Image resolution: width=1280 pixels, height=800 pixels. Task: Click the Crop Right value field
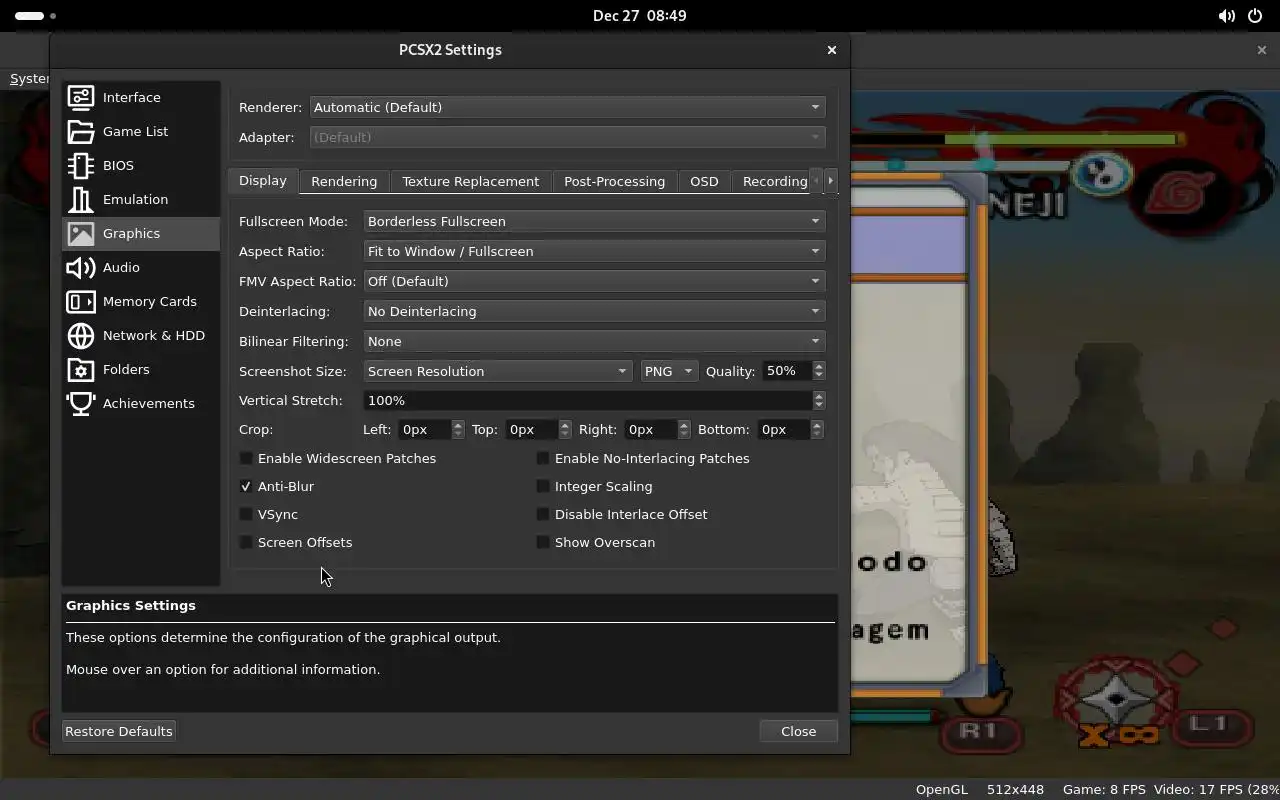pos(657,429)
